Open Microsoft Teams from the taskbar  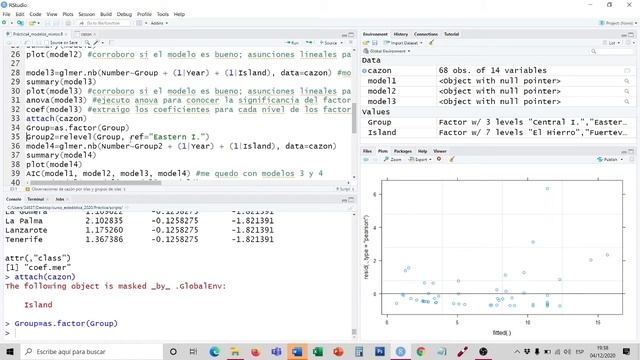coord(276,351)
